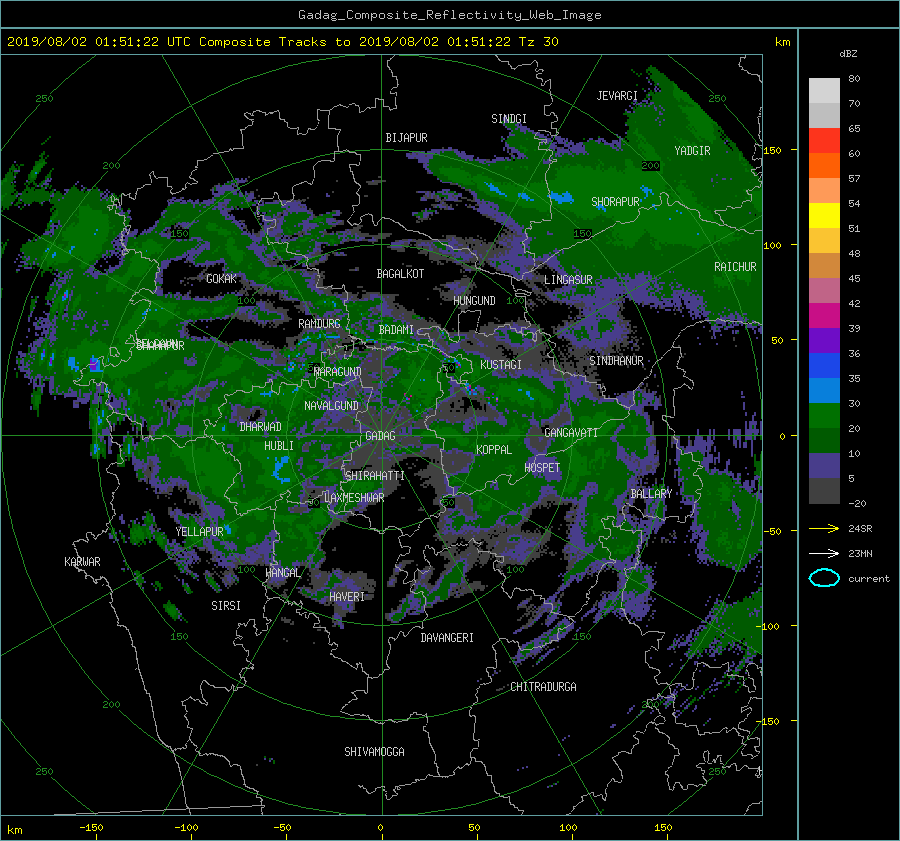Click the dBZ legend heading
The width and height of the screenshot is (900, 841).
coord(848,54)
